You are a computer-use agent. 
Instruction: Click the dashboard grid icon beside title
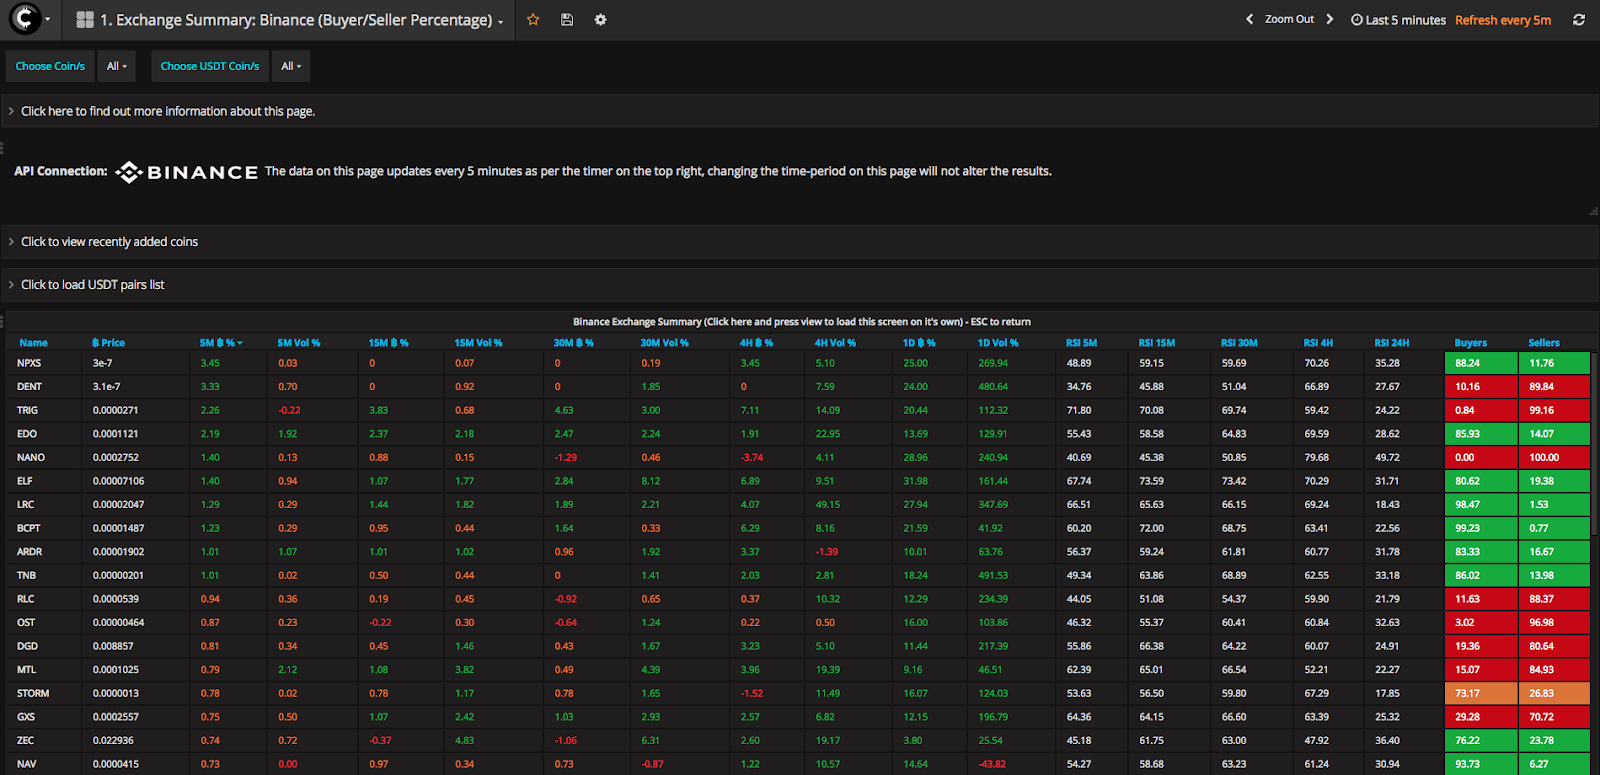coord(85,20)
